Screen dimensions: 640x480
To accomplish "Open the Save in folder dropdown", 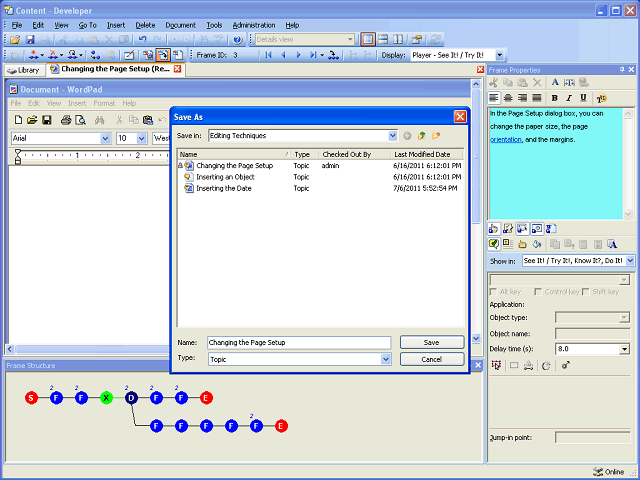I will 392,136.
